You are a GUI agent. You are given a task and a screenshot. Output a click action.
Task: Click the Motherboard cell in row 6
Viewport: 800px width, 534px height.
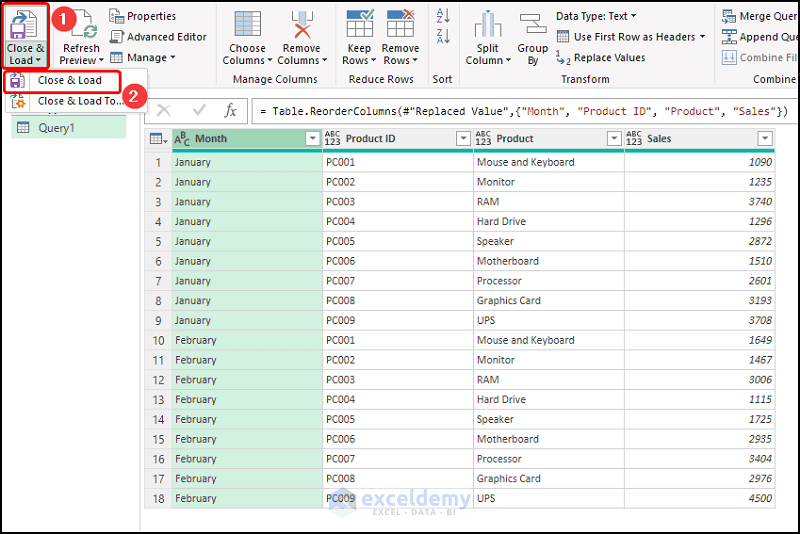pos(548,261)
